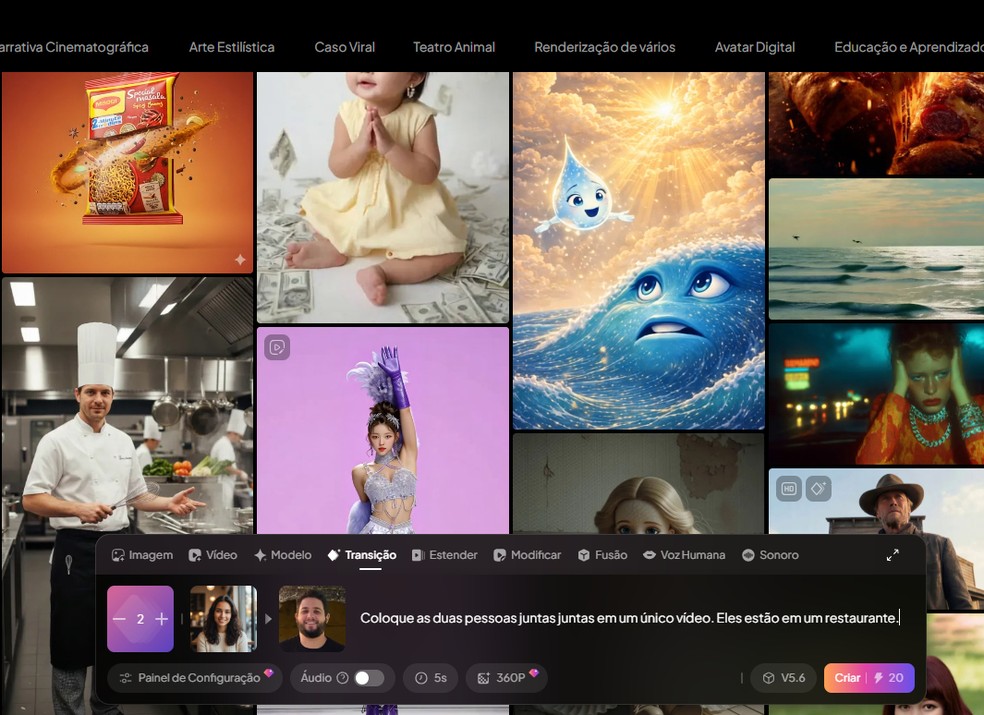
Task: Switch to the Imagem tab
Action: pos(142,555)
